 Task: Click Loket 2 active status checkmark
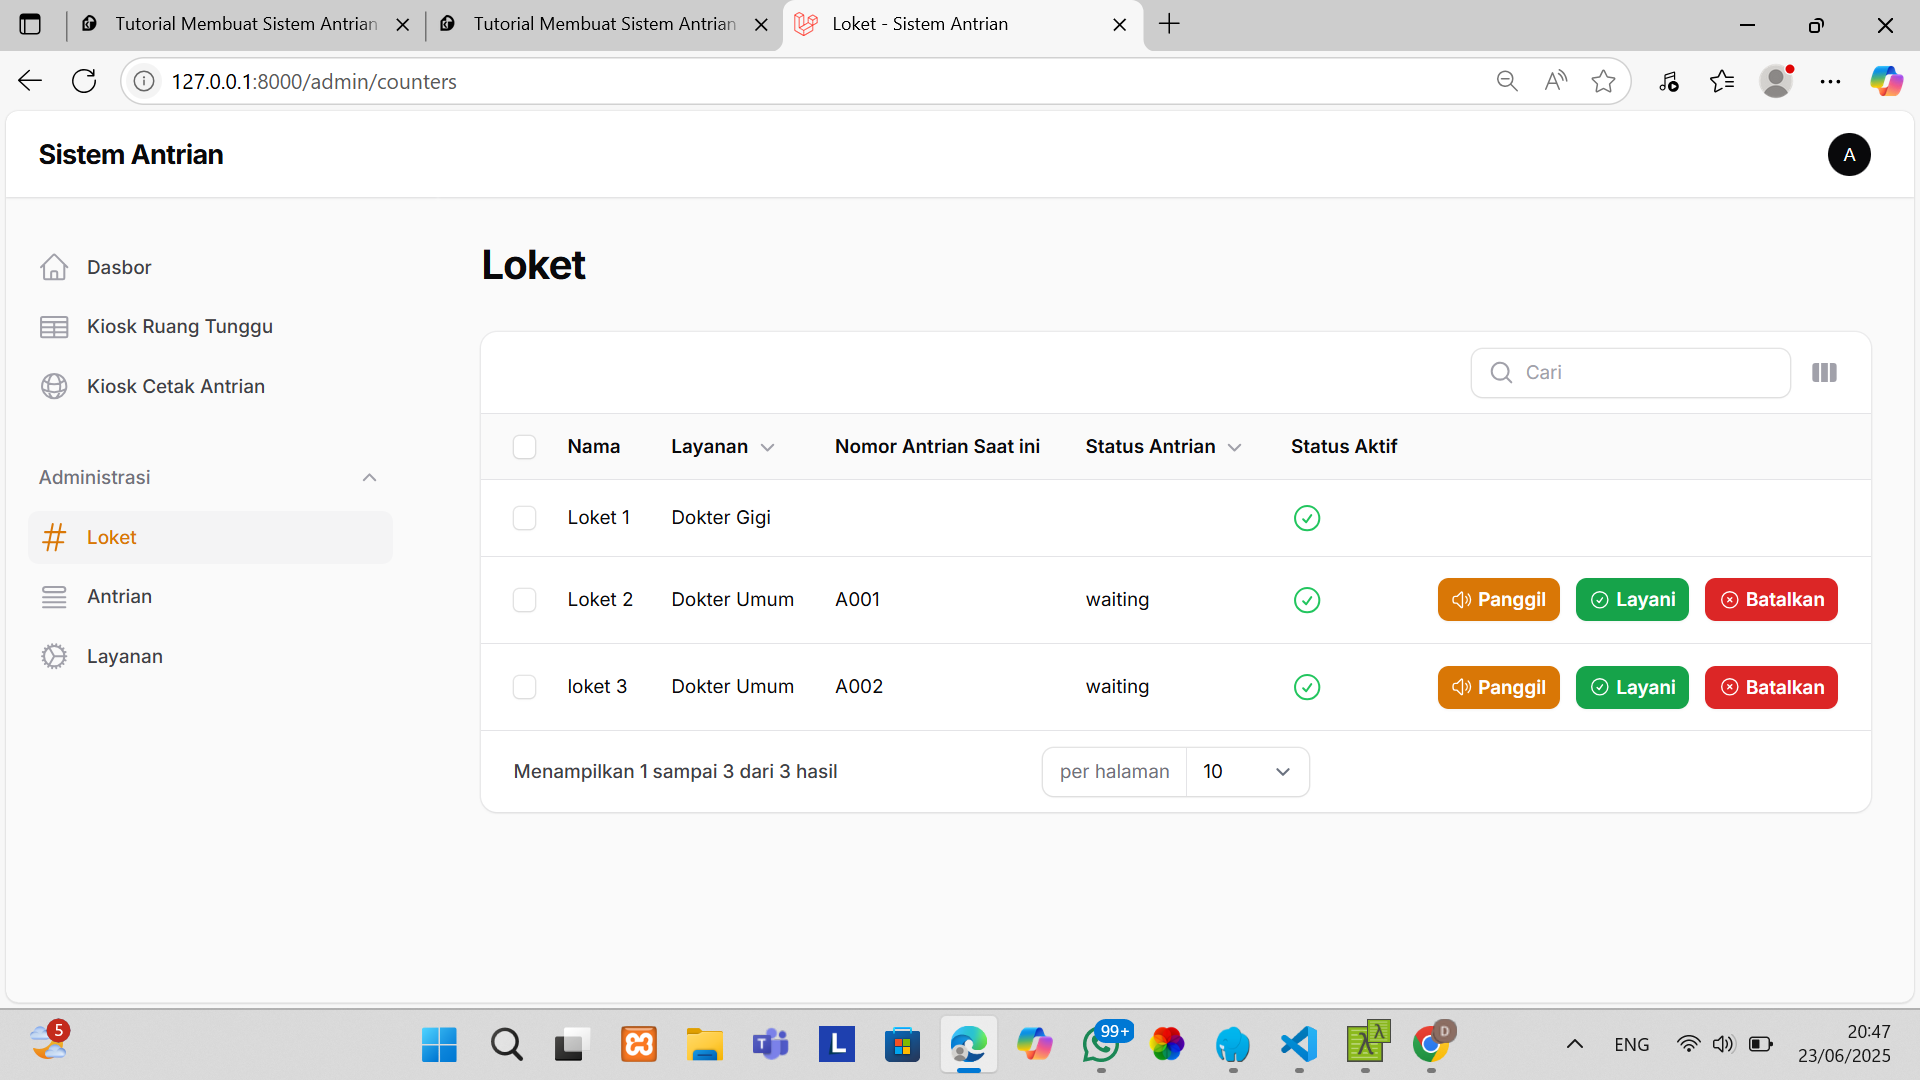tap(1306, 600)
